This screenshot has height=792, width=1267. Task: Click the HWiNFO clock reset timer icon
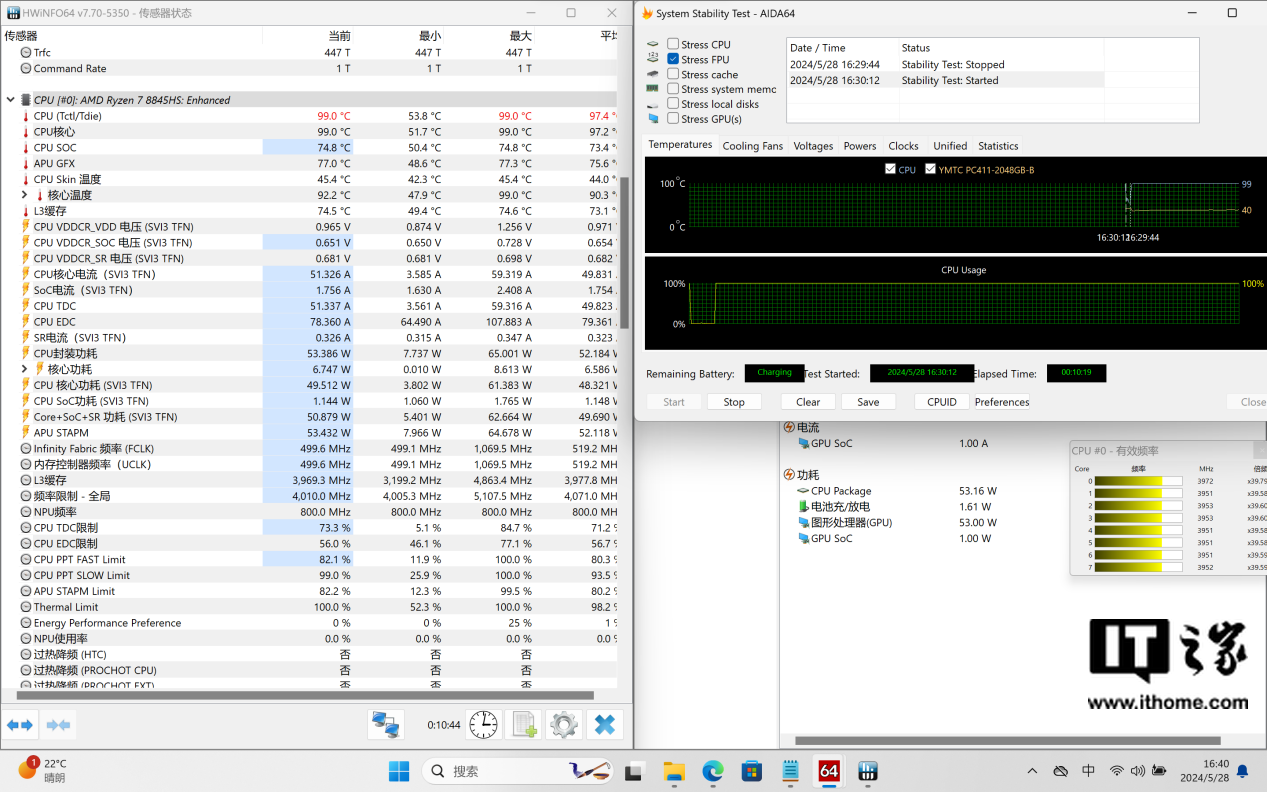(x=483, y=725)
